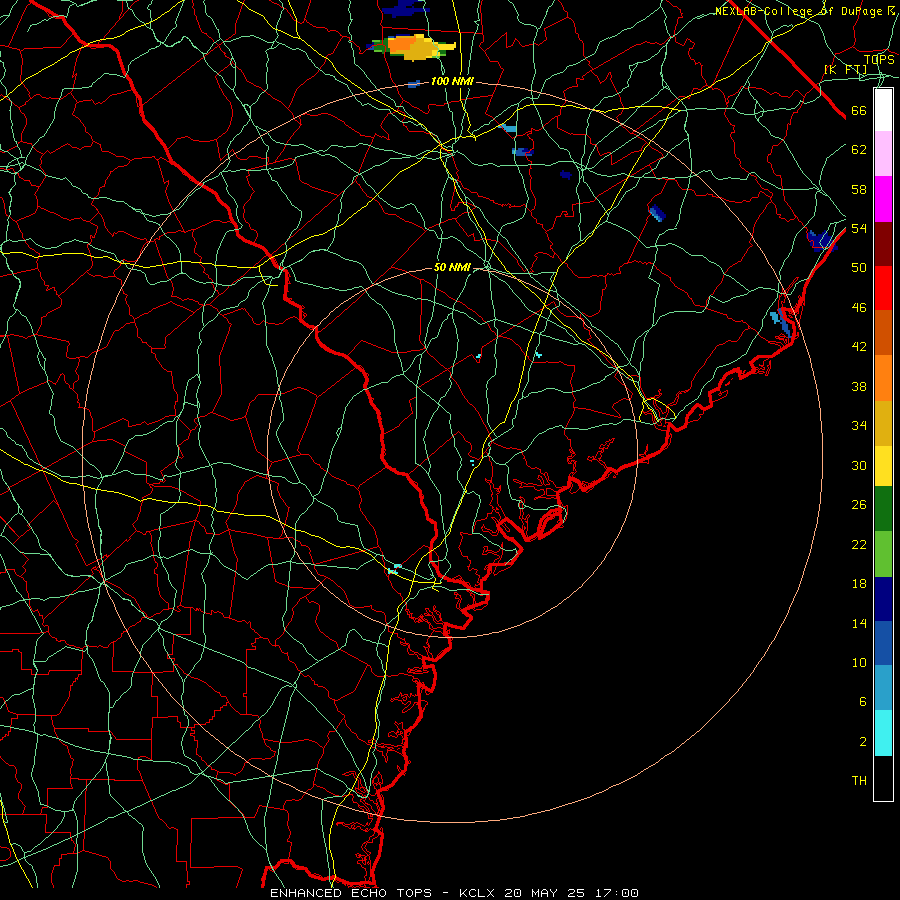Click the white color swatch near 66
This screenshot has height=900, width=900.
coord(883,110)
